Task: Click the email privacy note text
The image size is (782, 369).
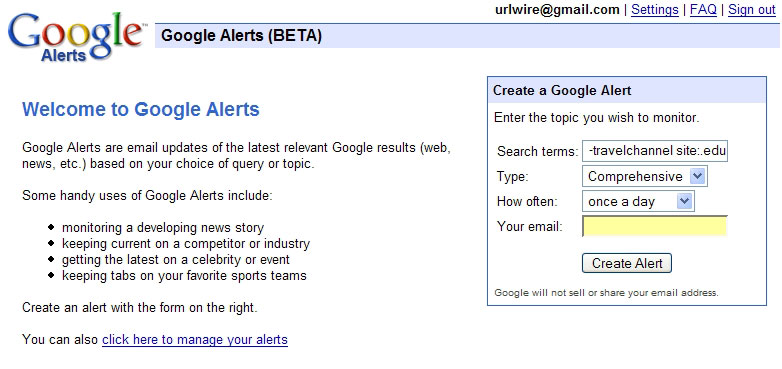Action: point(606,293)
